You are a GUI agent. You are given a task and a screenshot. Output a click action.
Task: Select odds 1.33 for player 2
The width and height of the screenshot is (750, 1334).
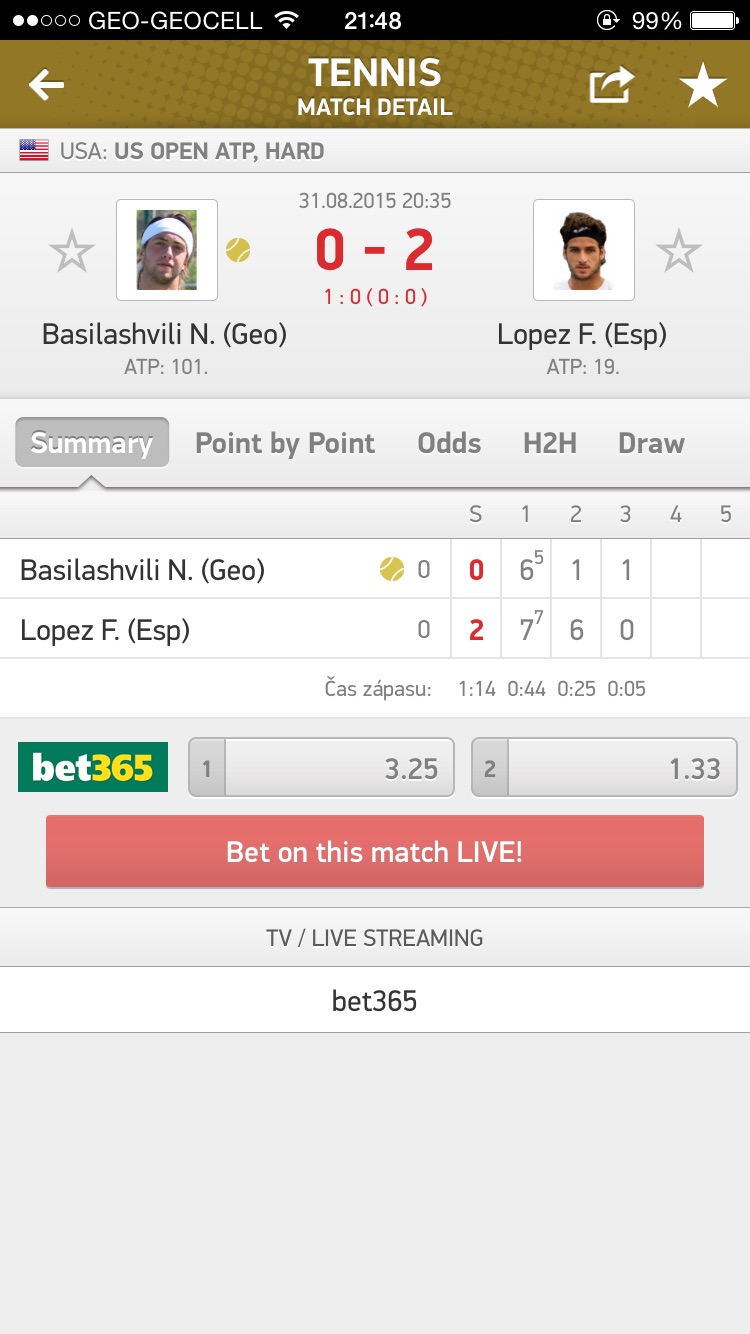tap(604, 767)
